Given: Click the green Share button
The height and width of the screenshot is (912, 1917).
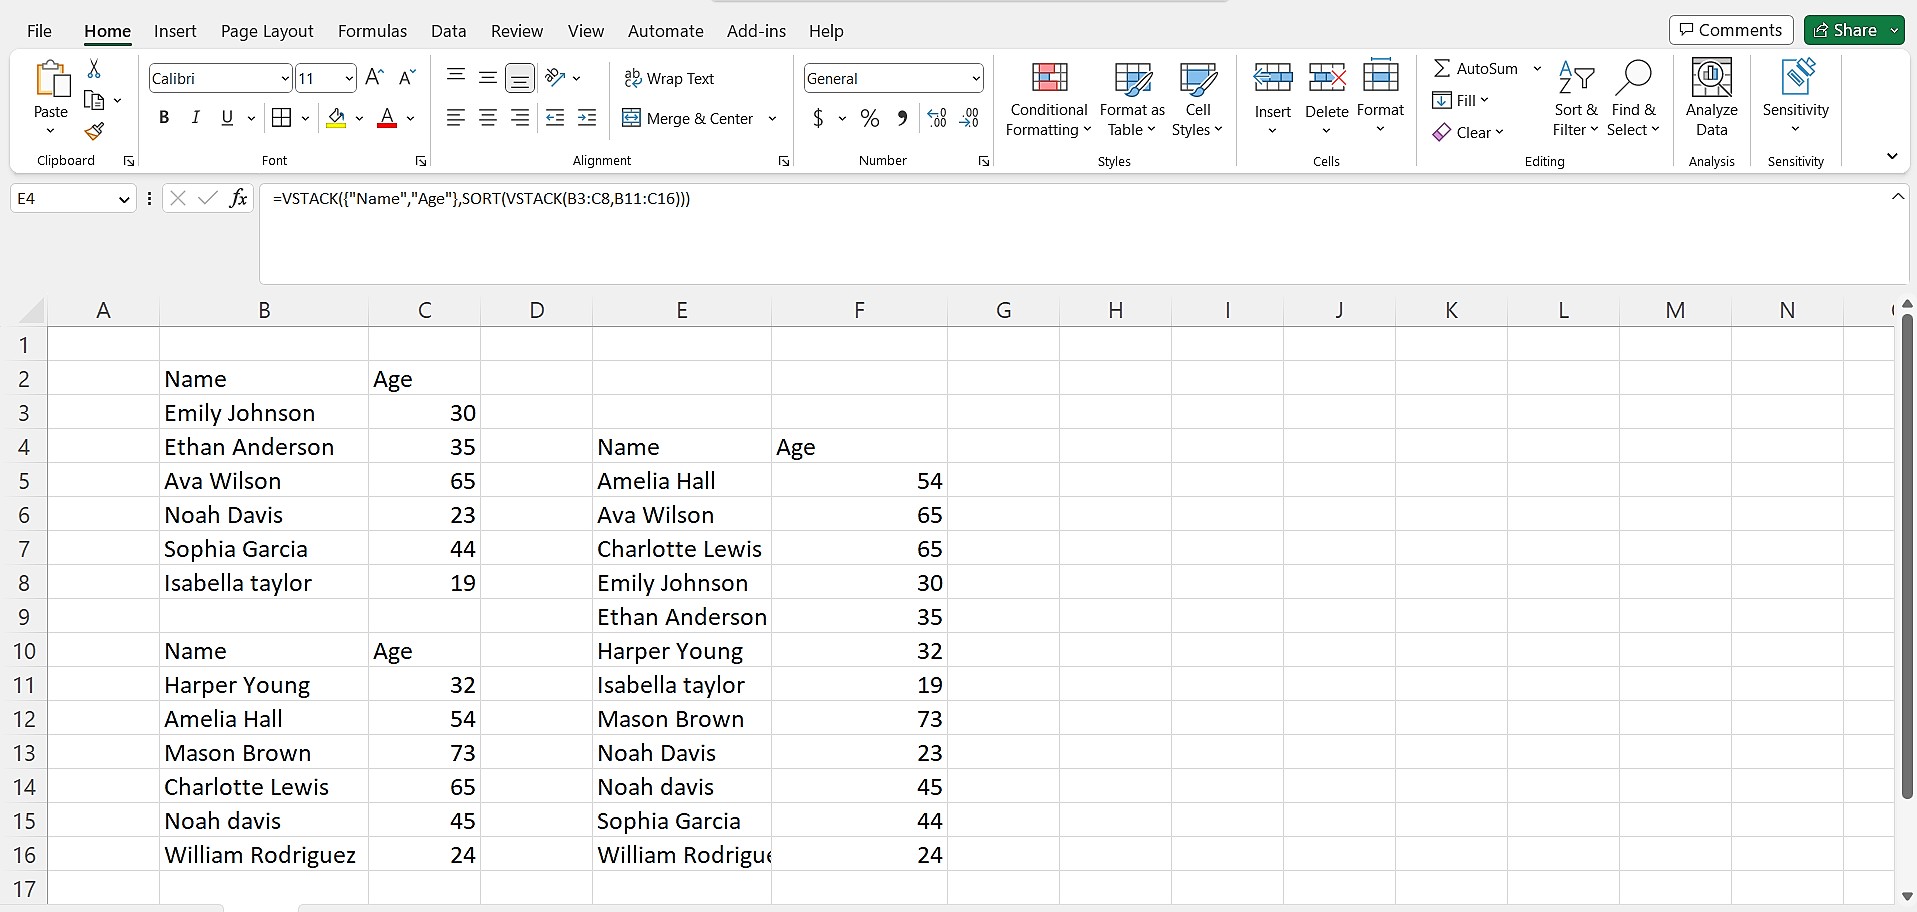Looking at the screenshot, I should point(1844,30).
